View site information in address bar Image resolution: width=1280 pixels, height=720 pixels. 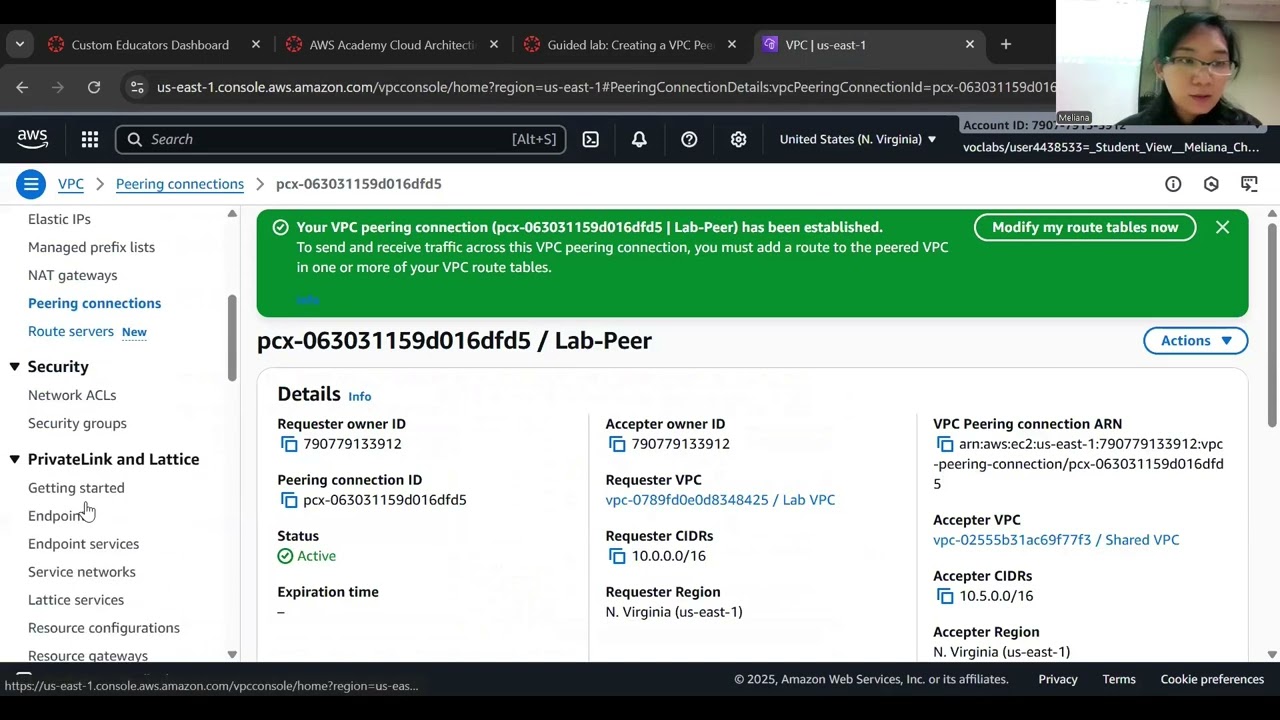click(137, 87)
